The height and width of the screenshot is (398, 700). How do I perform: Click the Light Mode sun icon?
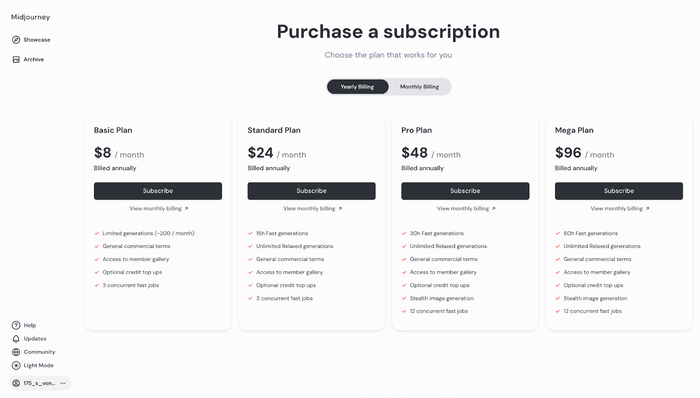tap(16, 365)
